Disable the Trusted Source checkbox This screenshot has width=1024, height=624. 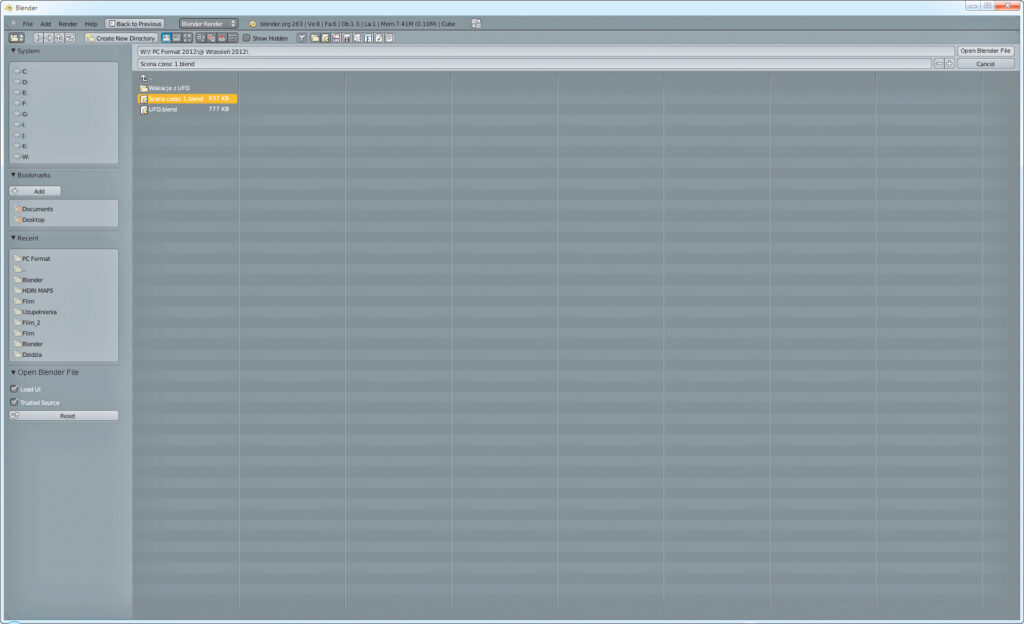pyautogui.click(x=14, y=402)
